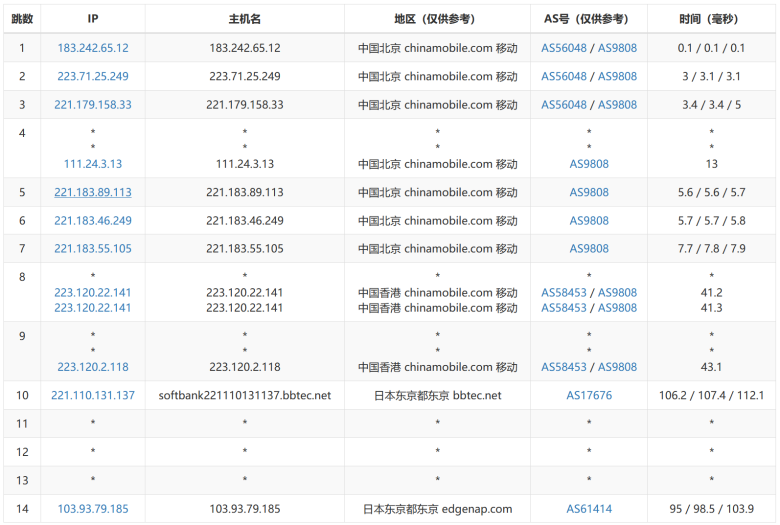
Task: Open IP link 103.93.79.185
Action: (93, 509)
